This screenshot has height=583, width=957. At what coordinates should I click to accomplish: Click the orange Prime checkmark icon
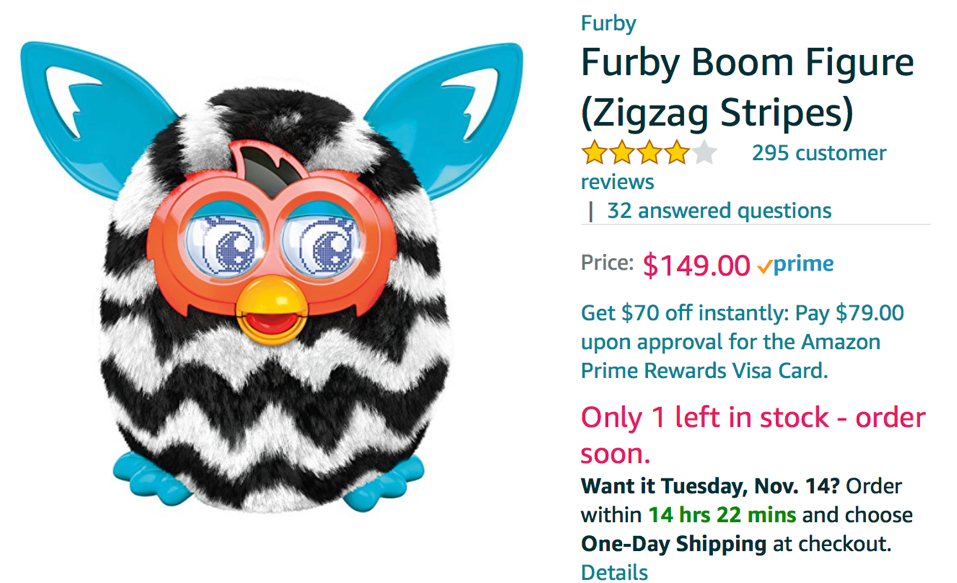764,266
